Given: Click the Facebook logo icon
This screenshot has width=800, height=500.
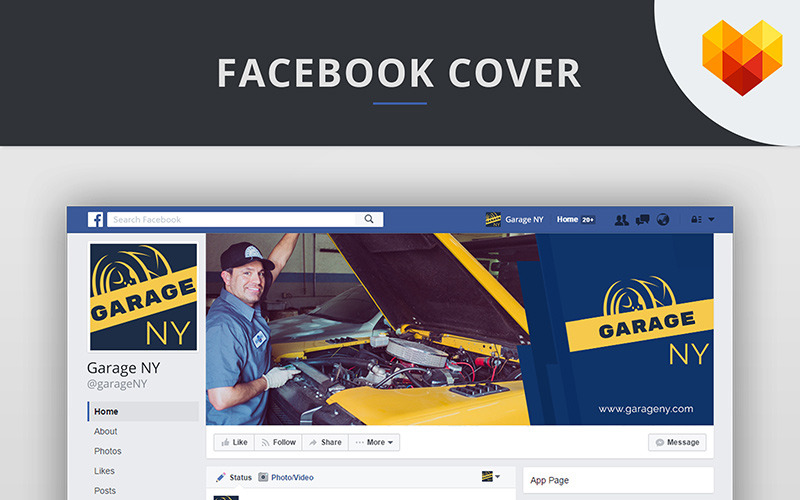Looking at the screenshot, I should click(95, 219).
